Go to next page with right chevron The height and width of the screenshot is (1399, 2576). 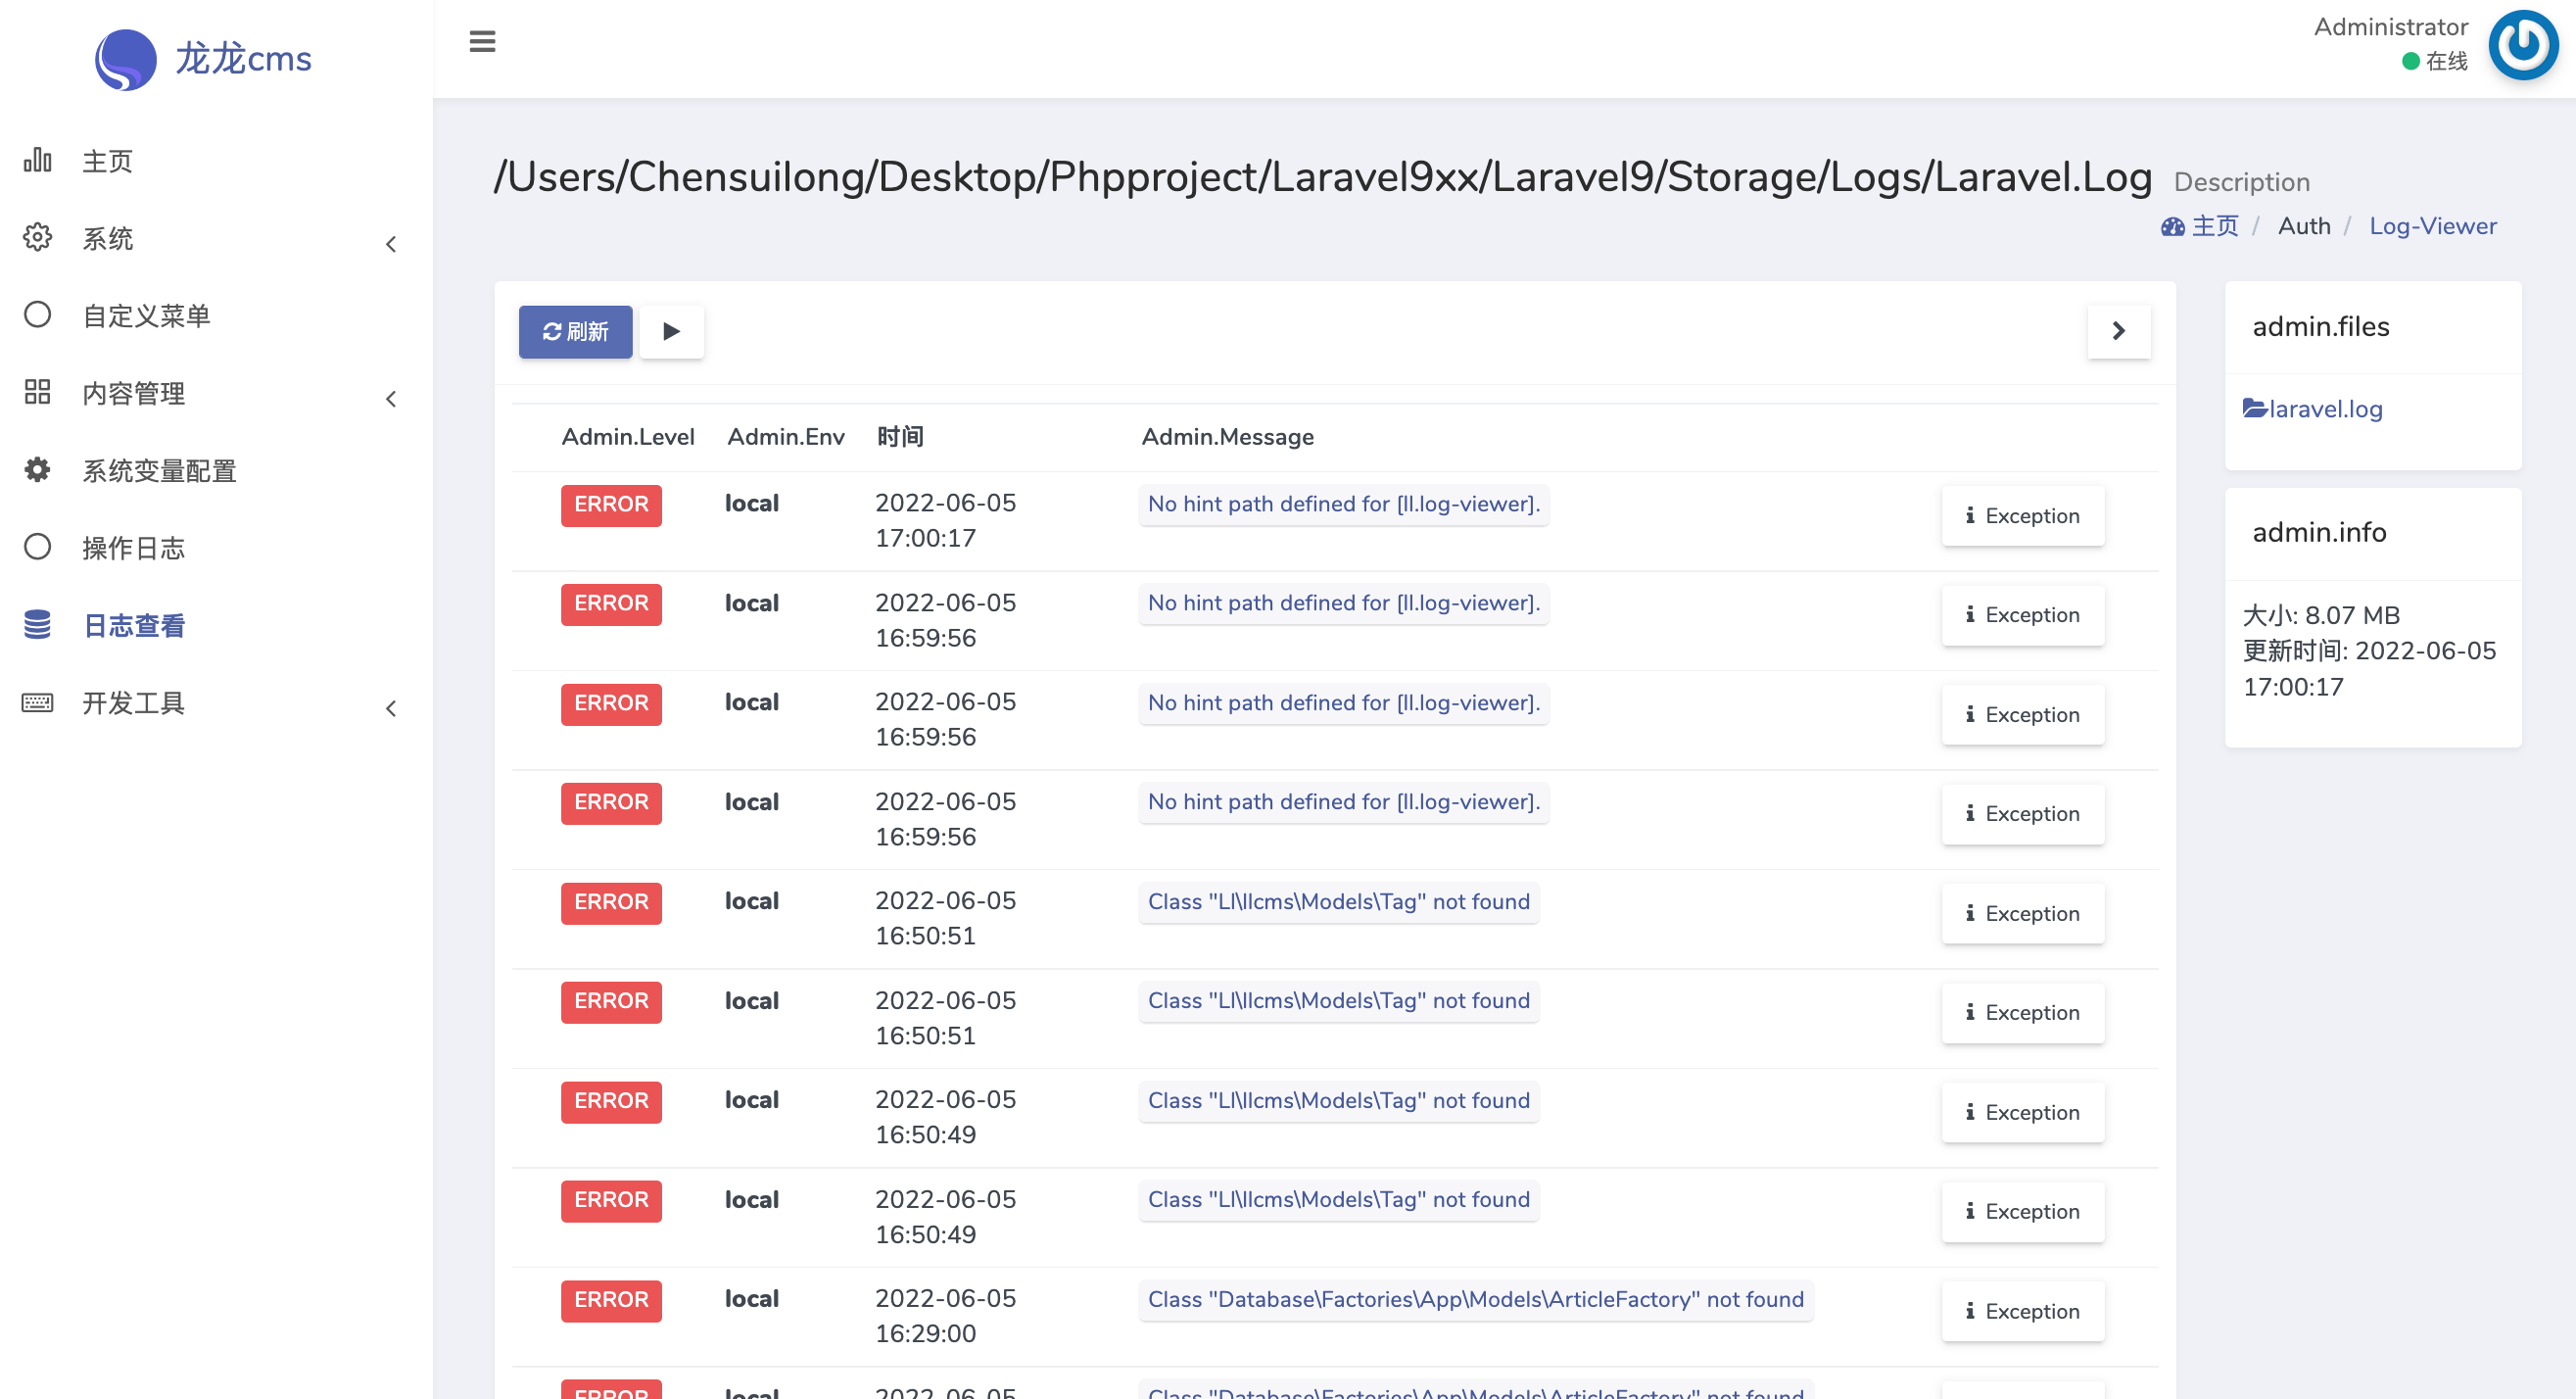click(2118, 331)
